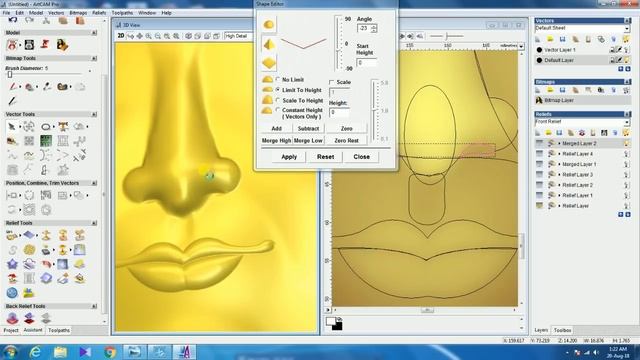
Task: Click the black-and-white face icon in Model section
Action: tap(29, 44)
